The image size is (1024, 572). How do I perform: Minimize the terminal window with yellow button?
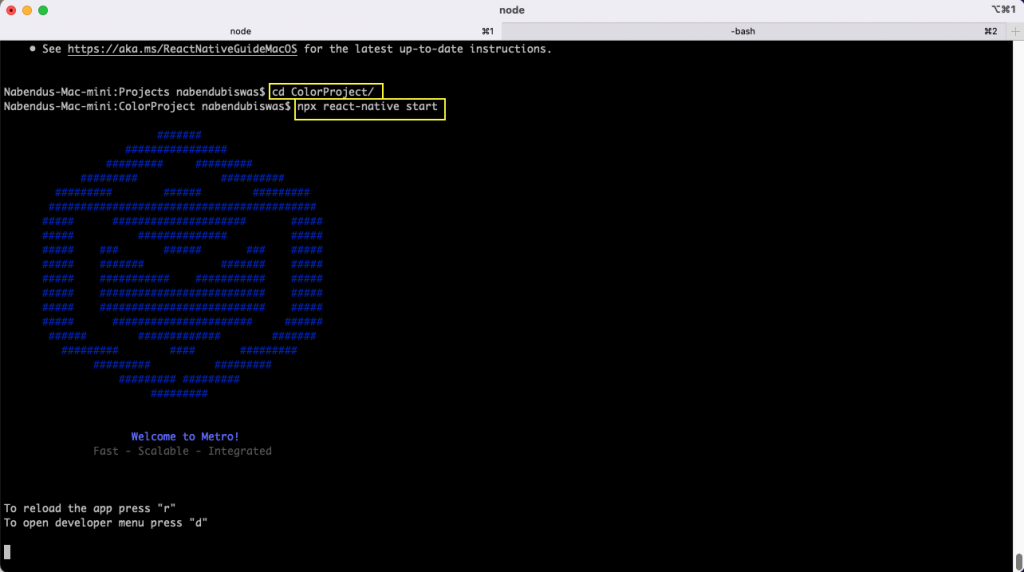tap(27, 10)
